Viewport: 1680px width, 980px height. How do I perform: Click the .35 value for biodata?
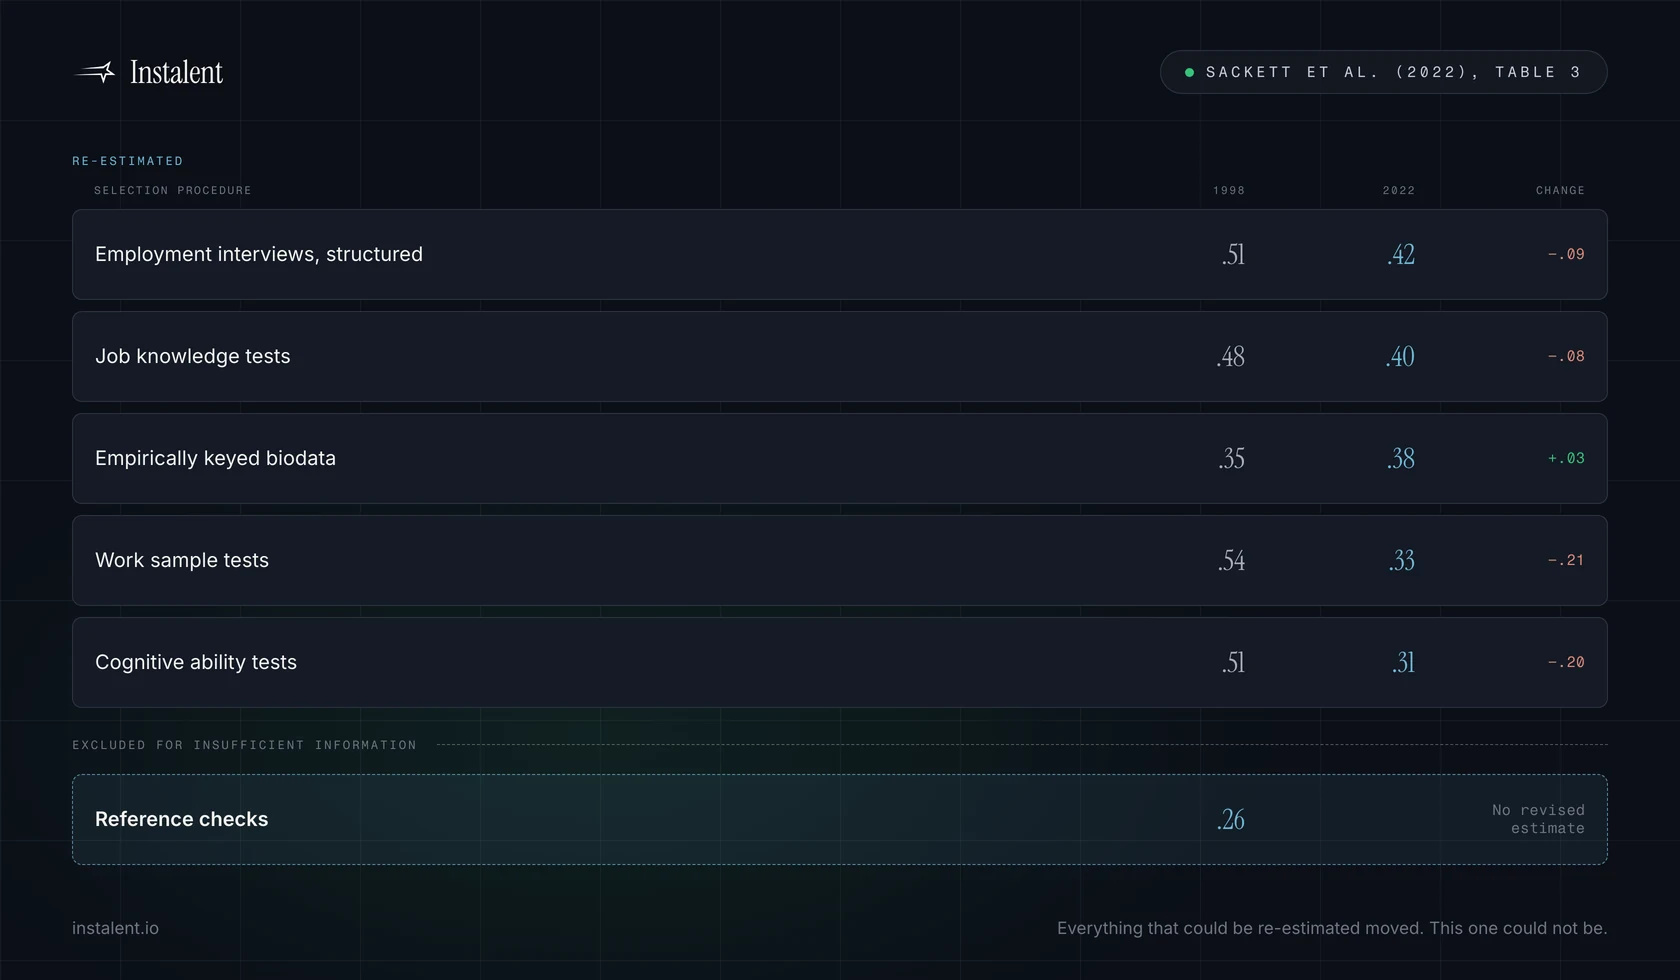(1232, 459)
